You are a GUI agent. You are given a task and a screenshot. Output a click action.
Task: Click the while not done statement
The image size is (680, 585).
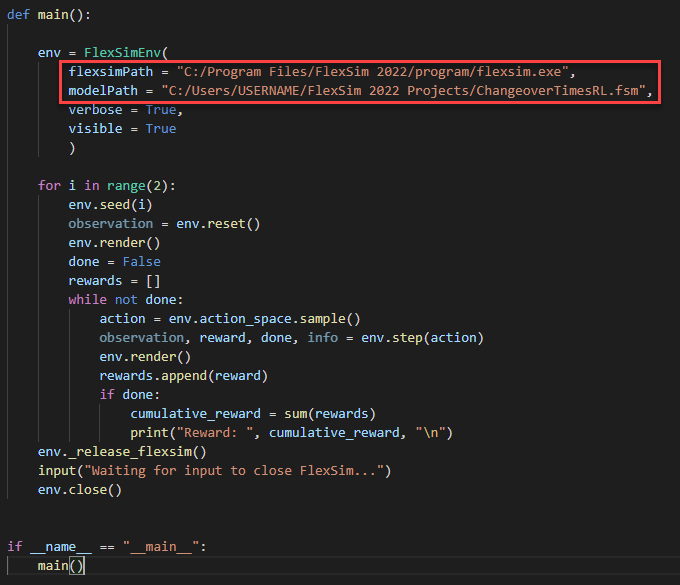(x=121, y=300)
